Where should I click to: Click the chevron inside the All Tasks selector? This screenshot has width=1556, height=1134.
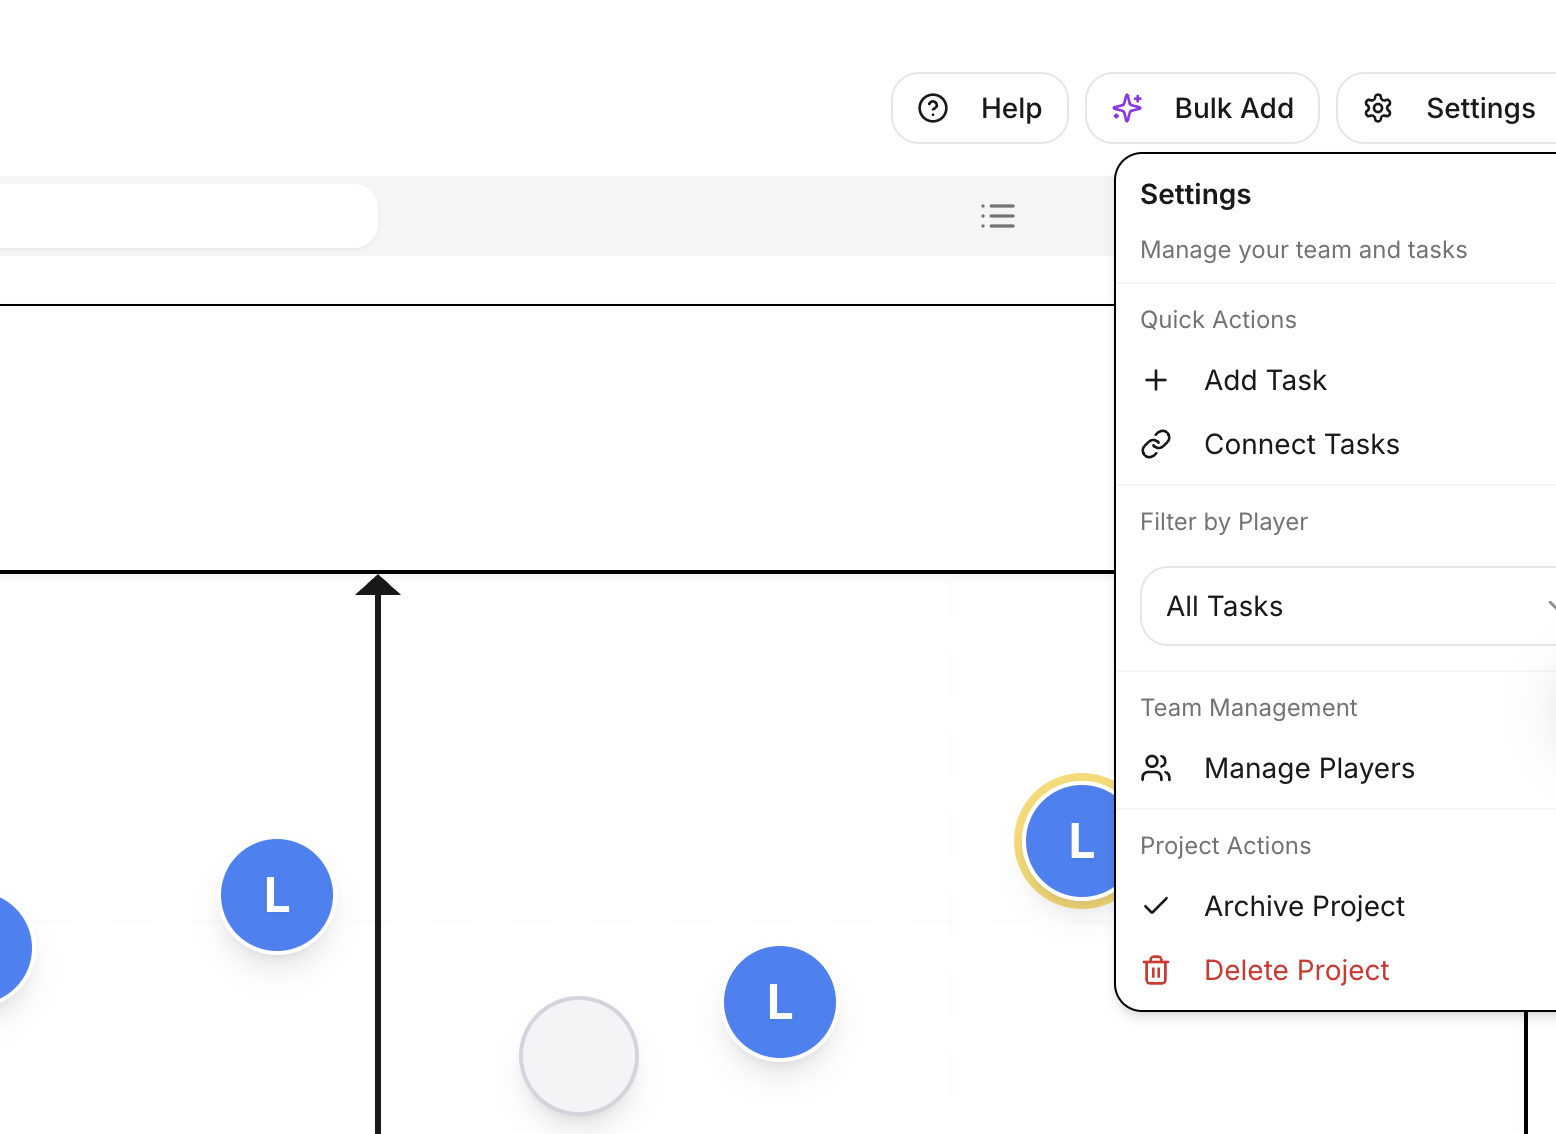(x=1551, y=606)
